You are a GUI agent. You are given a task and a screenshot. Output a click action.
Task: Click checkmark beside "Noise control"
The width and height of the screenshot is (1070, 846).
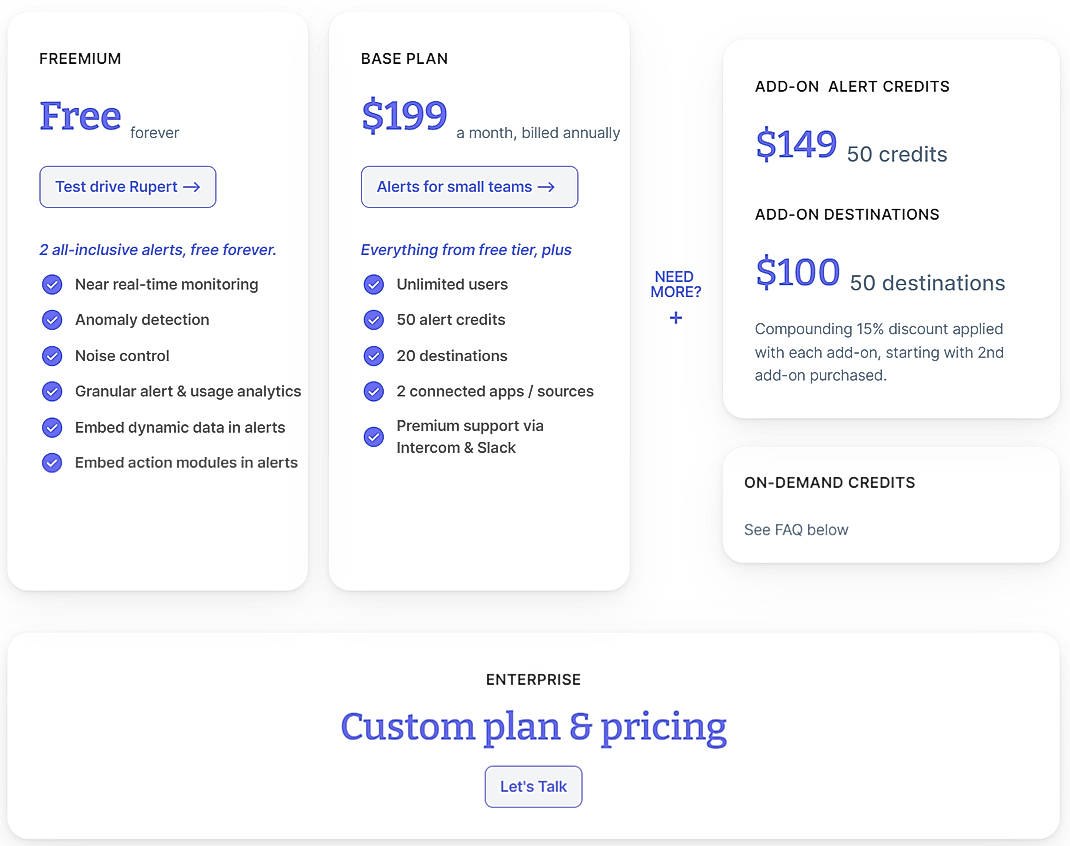coord(52,356)
